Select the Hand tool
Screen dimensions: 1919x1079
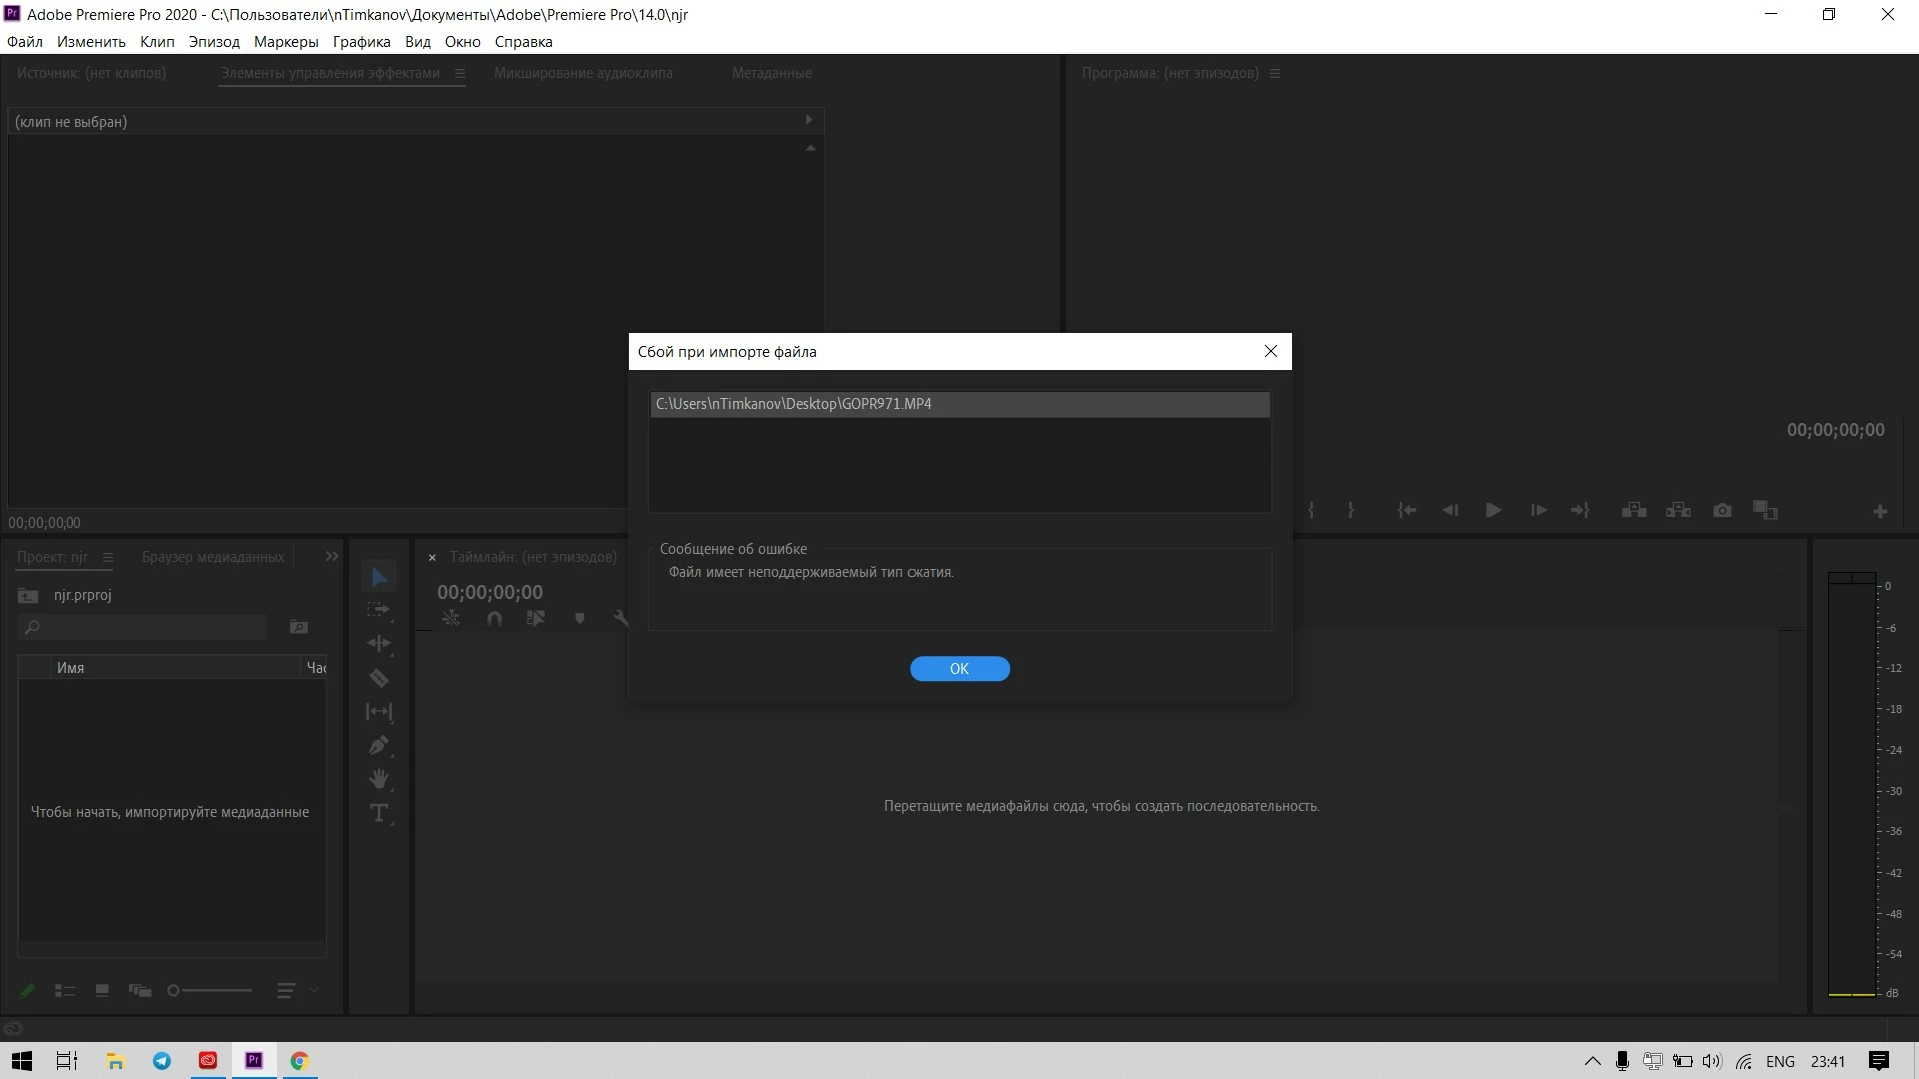click(379, 778)
